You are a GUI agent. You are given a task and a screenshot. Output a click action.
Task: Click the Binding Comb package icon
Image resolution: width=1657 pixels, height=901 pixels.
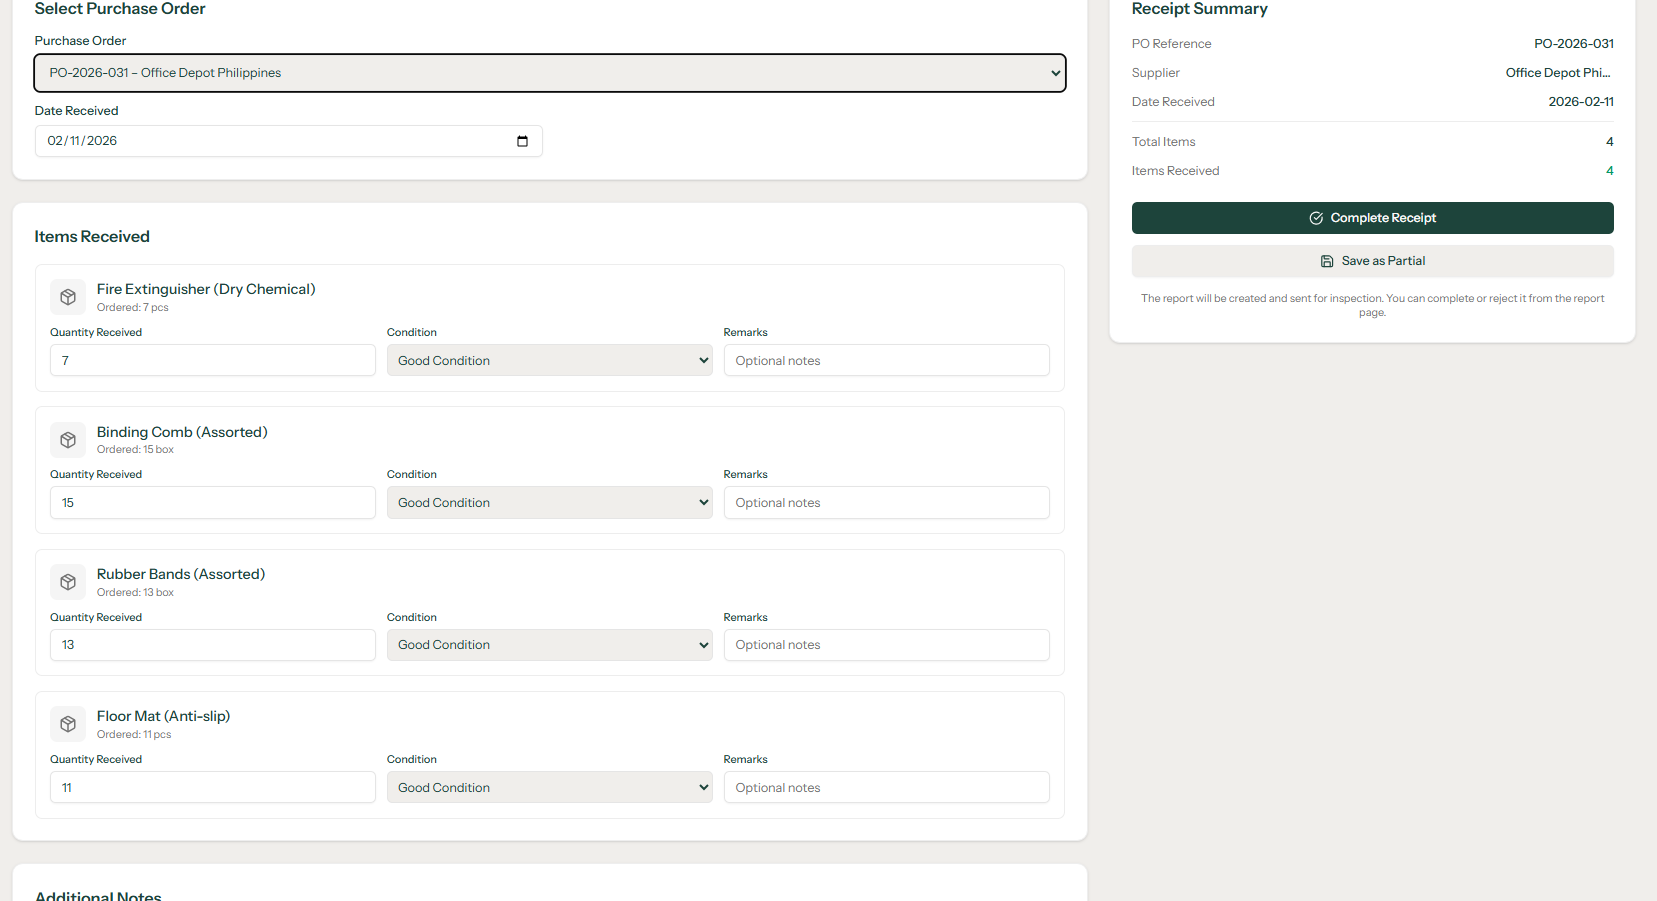(68, 440)
